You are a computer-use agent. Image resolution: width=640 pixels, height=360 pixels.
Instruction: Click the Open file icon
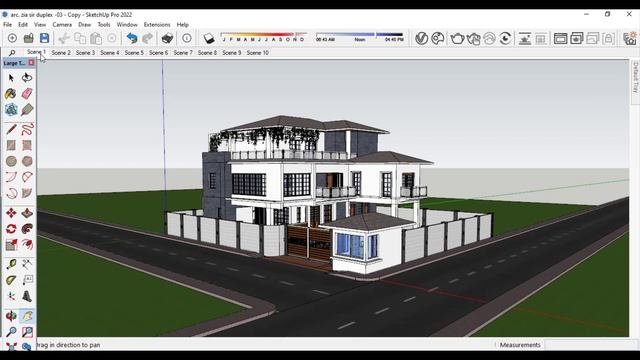coord(29,38)
